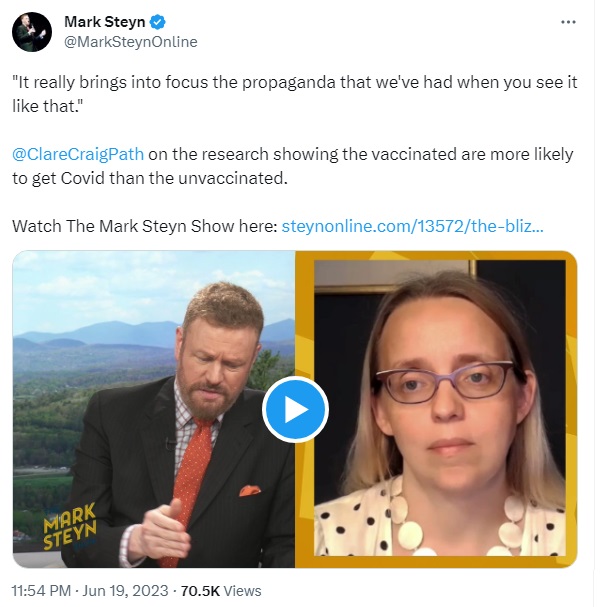Viewport: 600px width, 607px height.
Task: Open the @MarkSteynOnline handle link
Action: 130,42
